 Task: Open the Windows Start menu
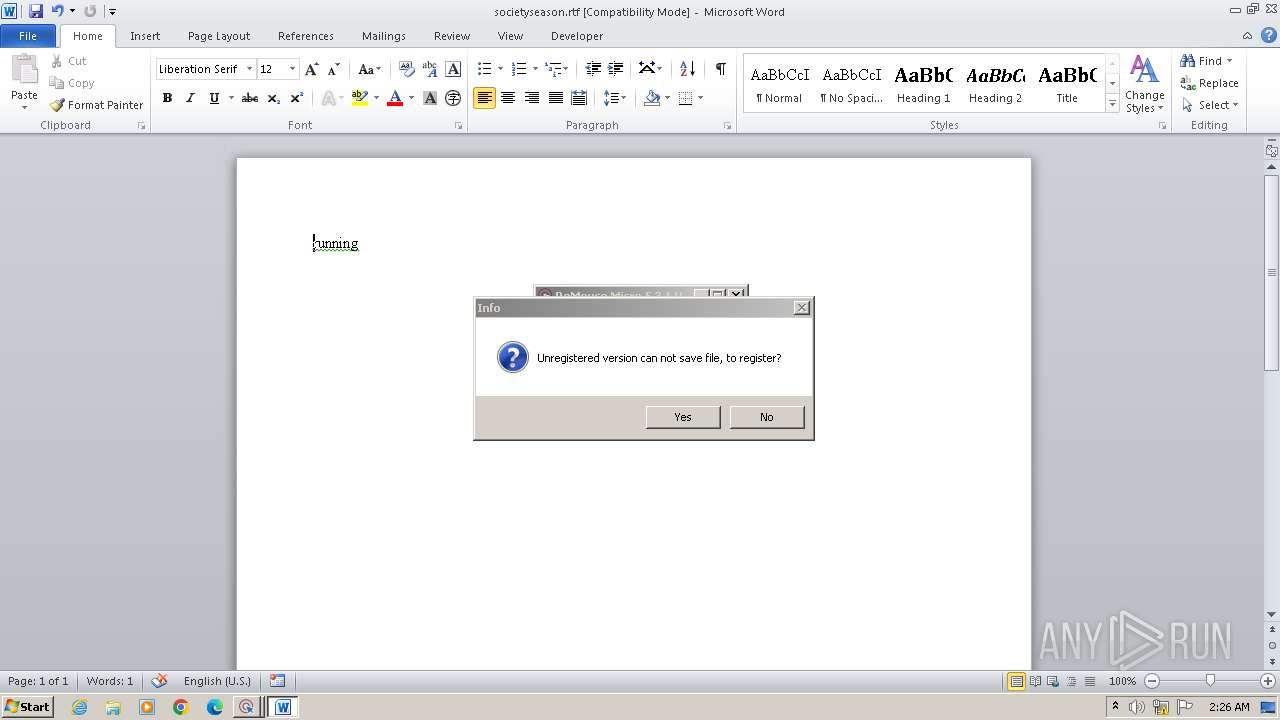pos(27,707)
